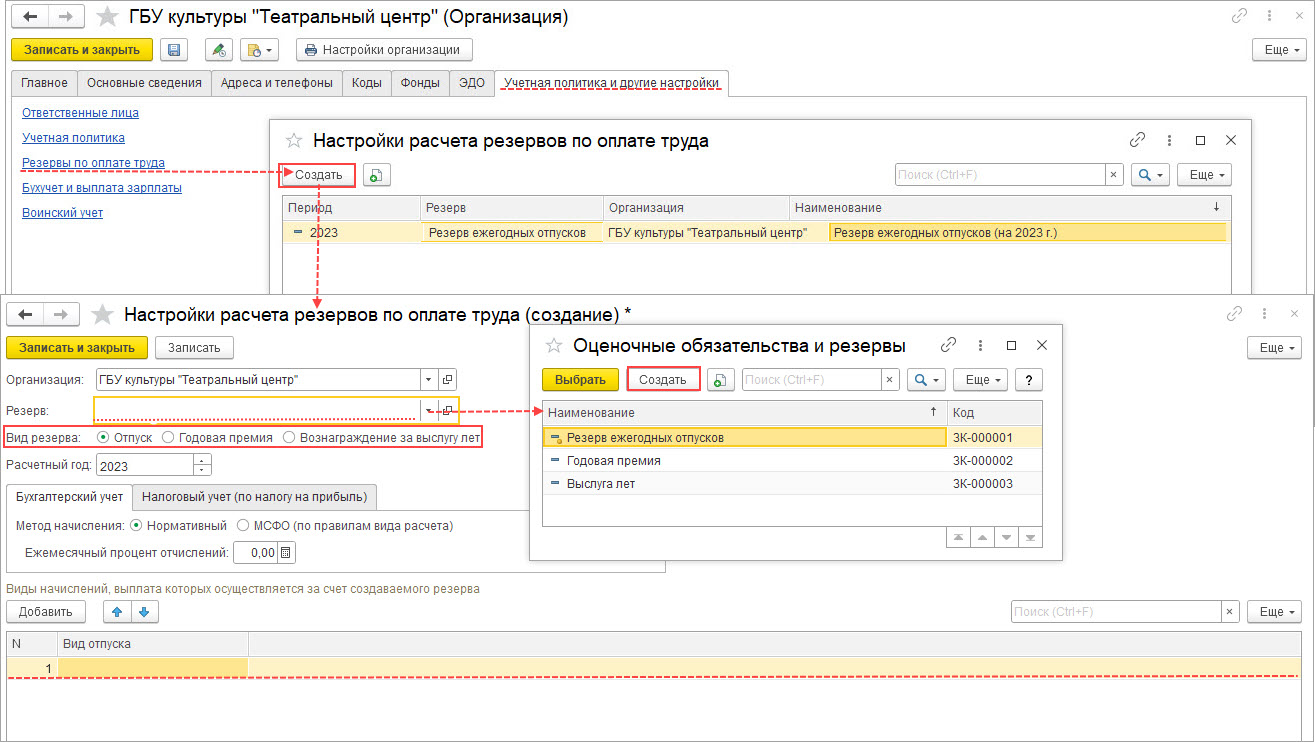Image resolution: width=1315 pixels, height=742 pixels.
Task: Click Создать in reserve settings list window
Action: pos(318,174)
